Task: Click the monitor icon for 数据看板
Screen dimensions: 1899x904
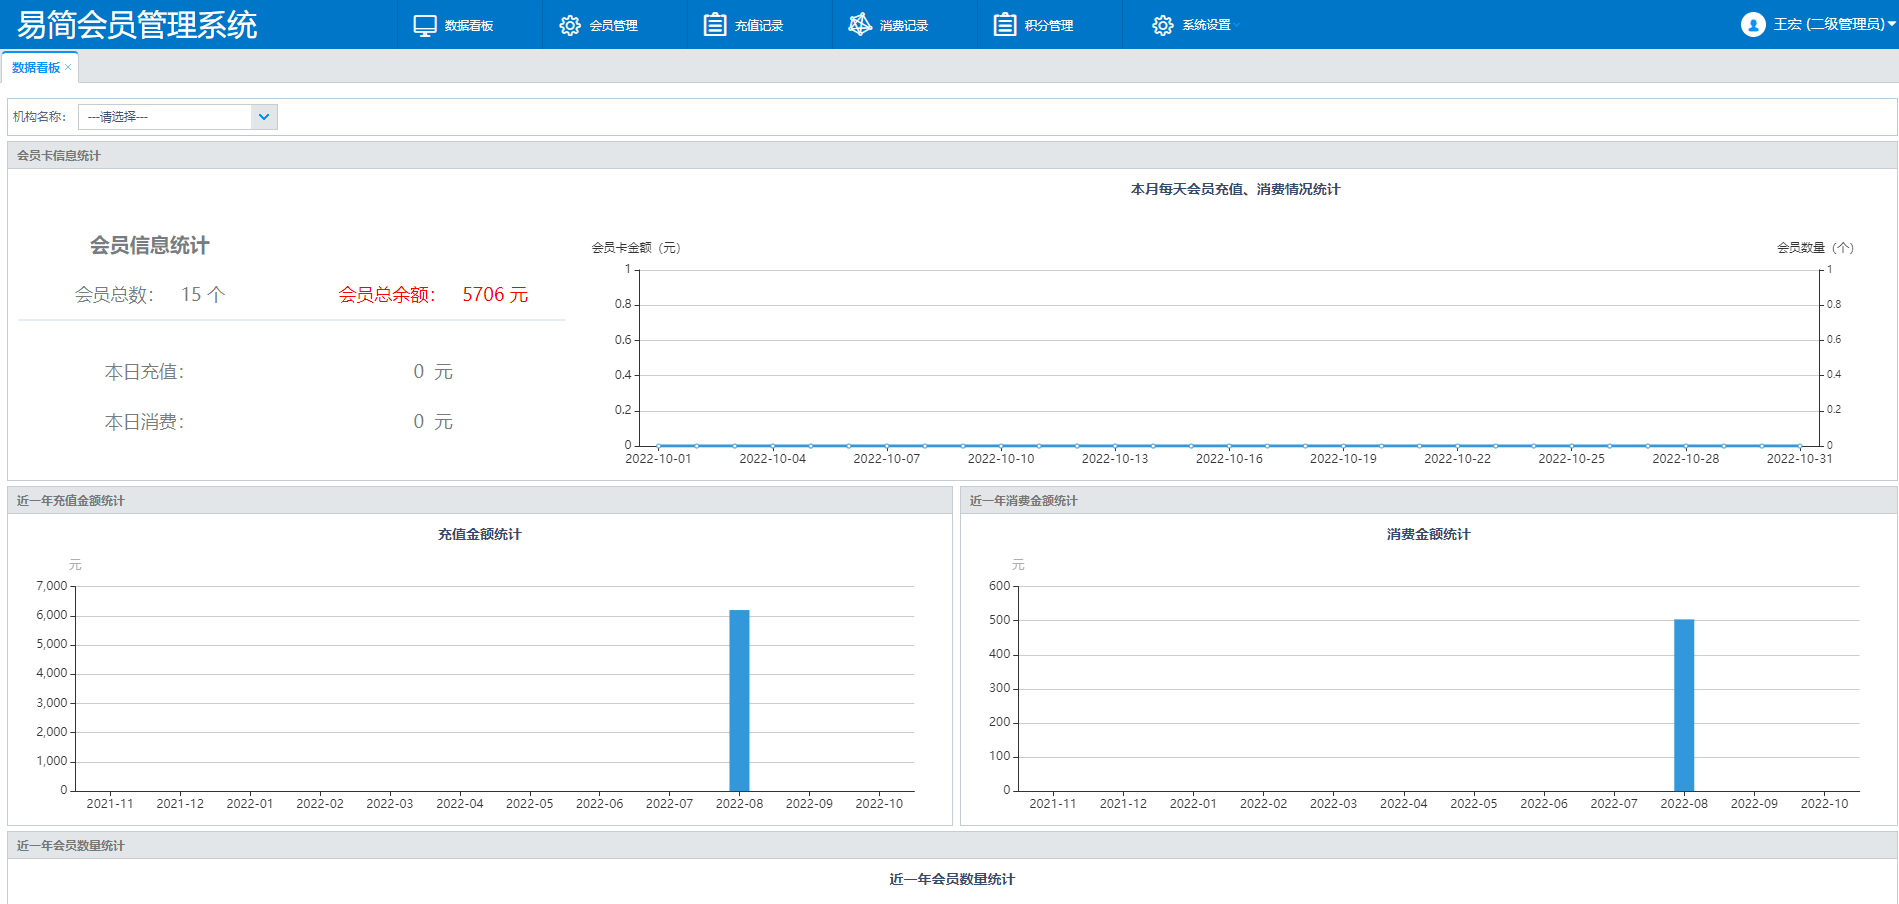Action: [425, 25]
